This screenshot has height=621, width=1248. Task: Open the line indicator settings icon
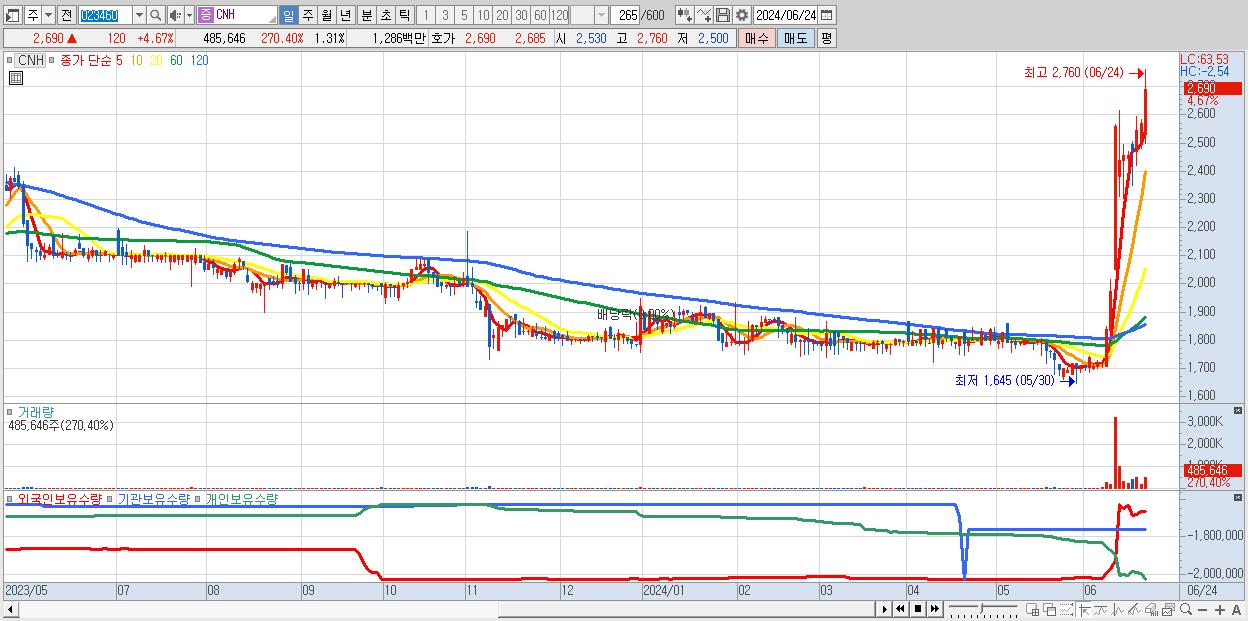tap(704, 15)
